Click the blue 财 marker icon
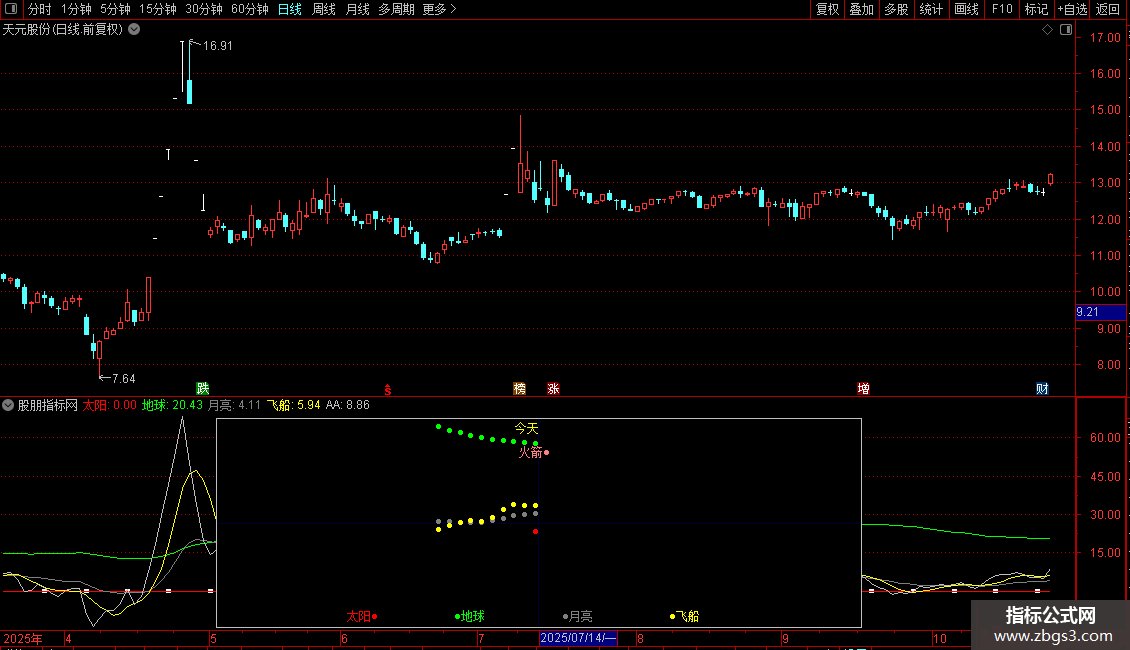The image size is (1130, 650). (1042, 388)
